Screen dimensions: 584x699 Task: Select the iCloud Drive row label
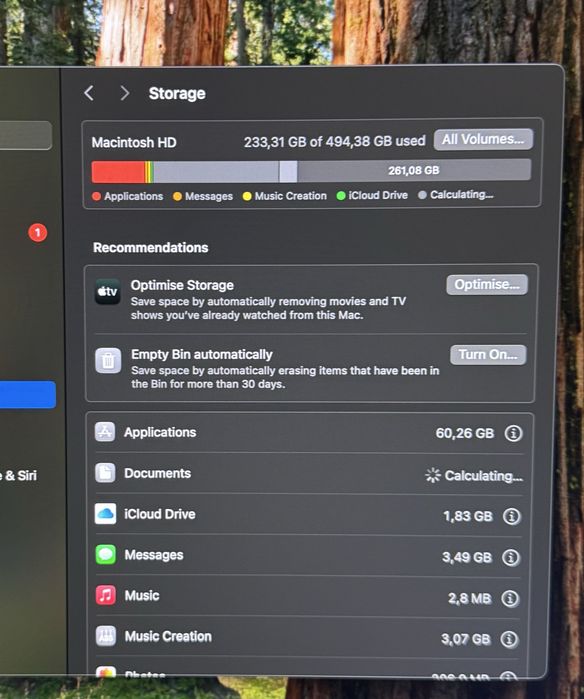pyautogui.click(x=160, y=514)
